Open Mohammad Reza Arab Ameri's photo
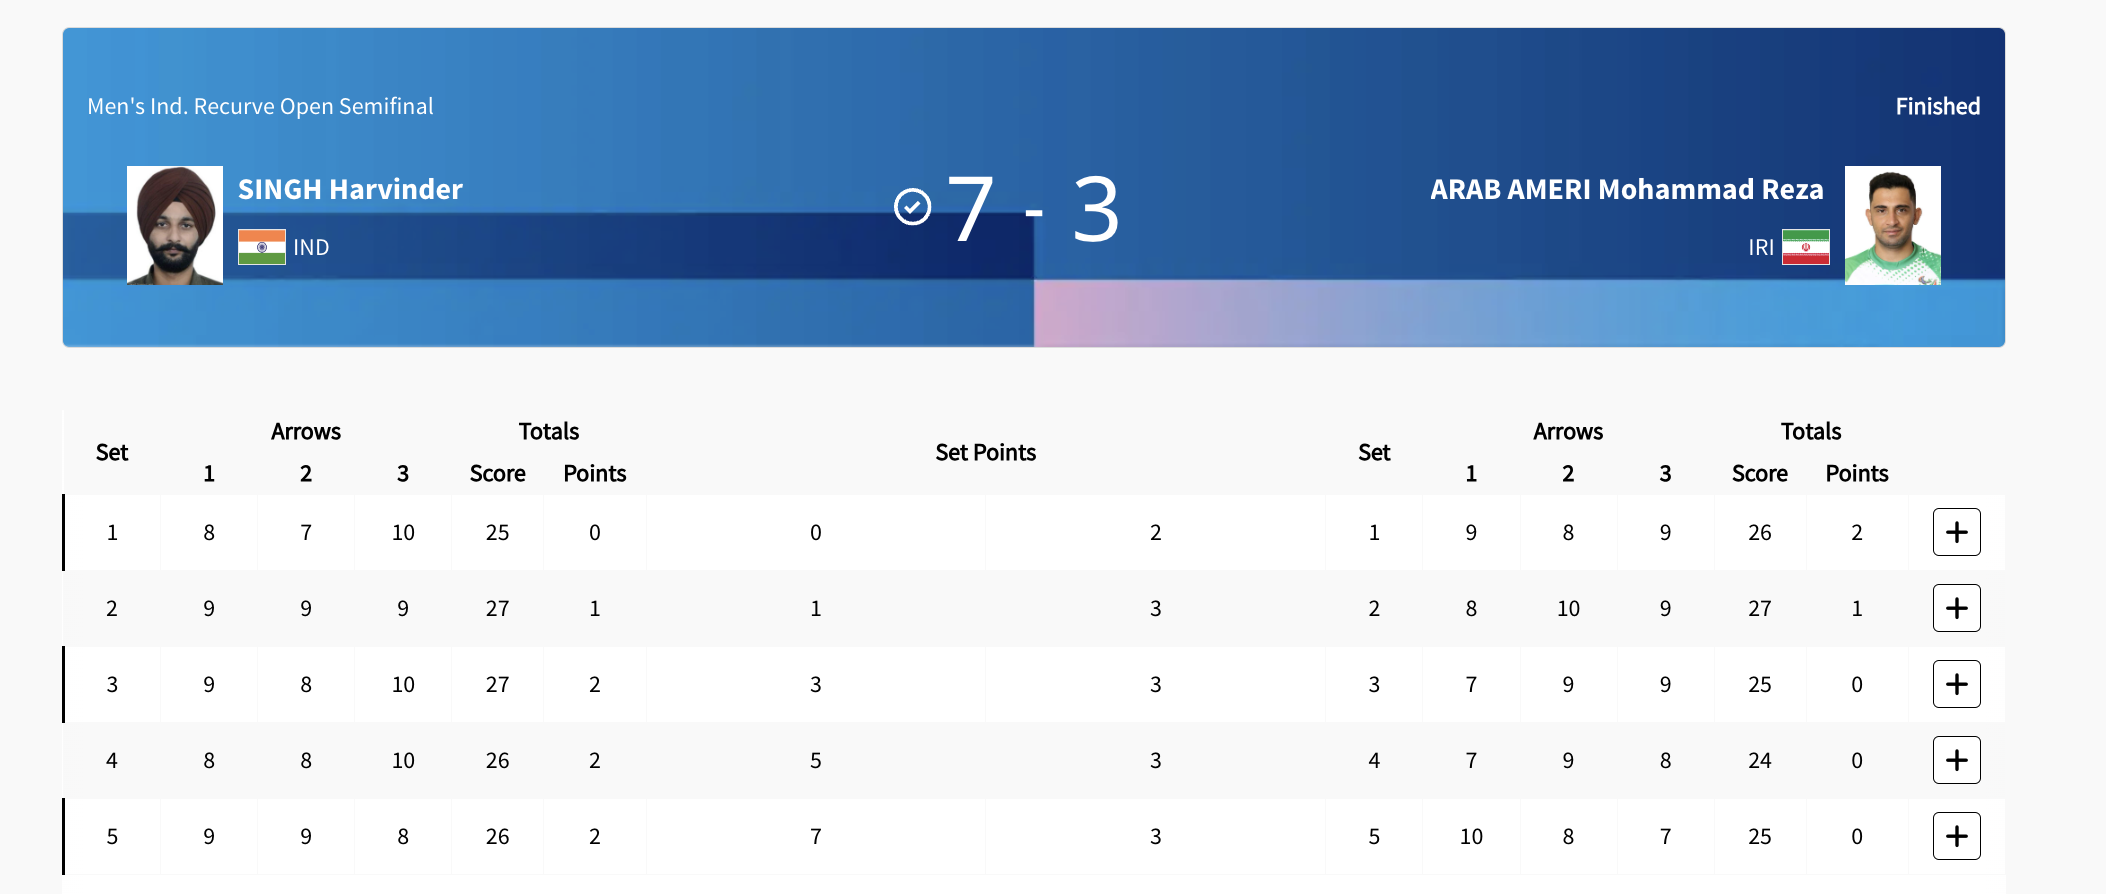Viewport: 2106px width, 894px height. point(1892,225)
